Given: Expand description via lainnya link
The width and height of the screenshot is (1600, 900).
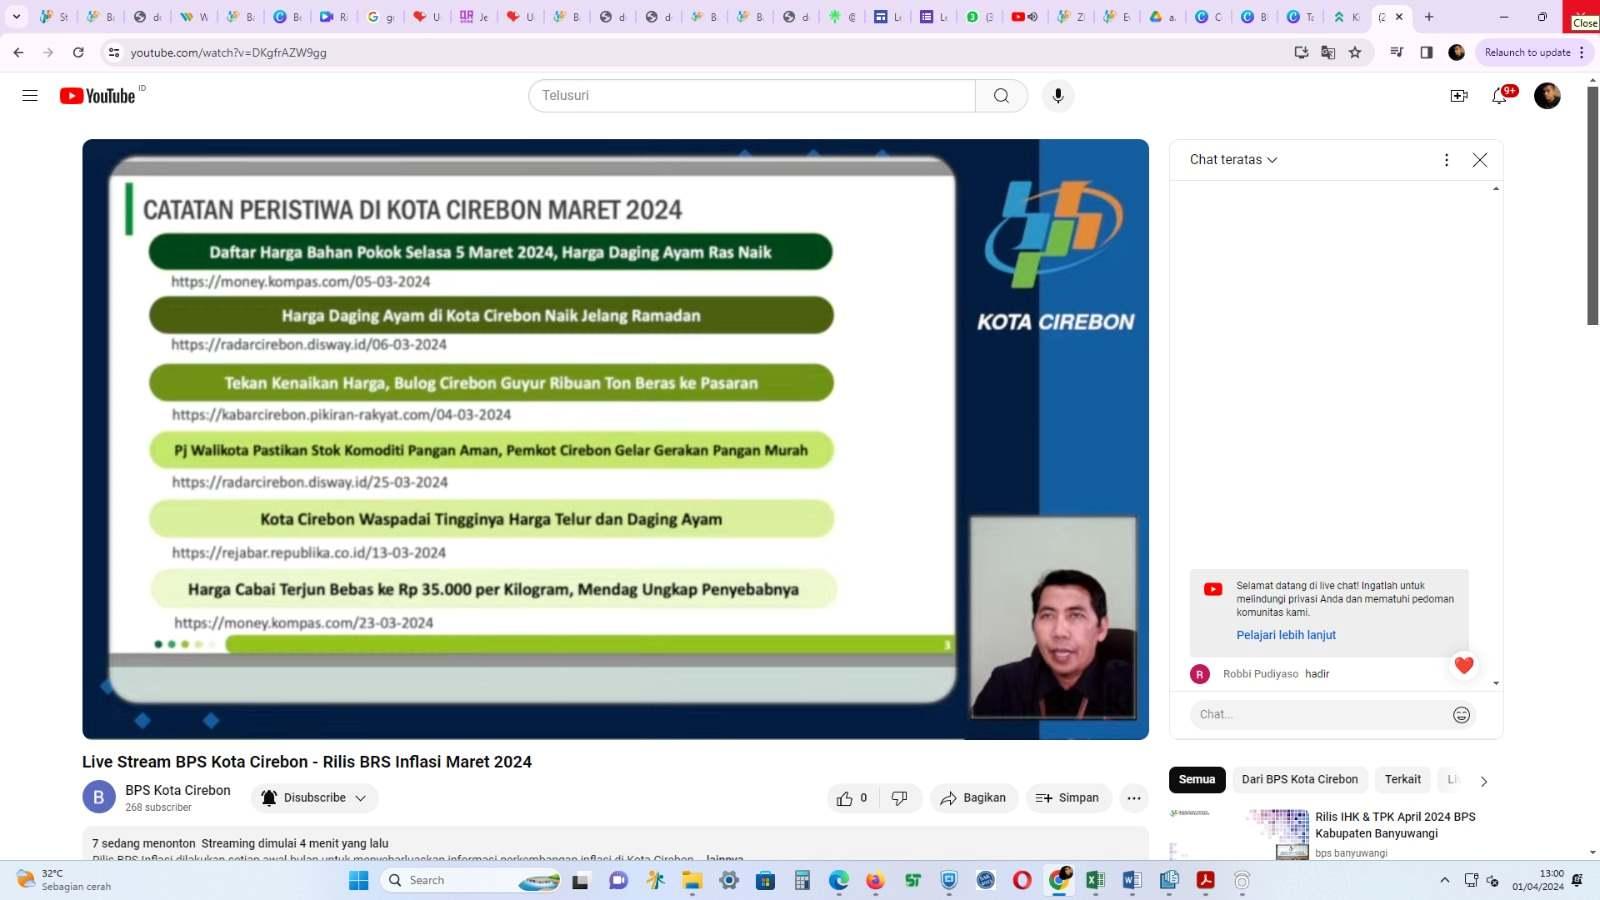Looking at the screenshot, I should [x=724, y=858].
